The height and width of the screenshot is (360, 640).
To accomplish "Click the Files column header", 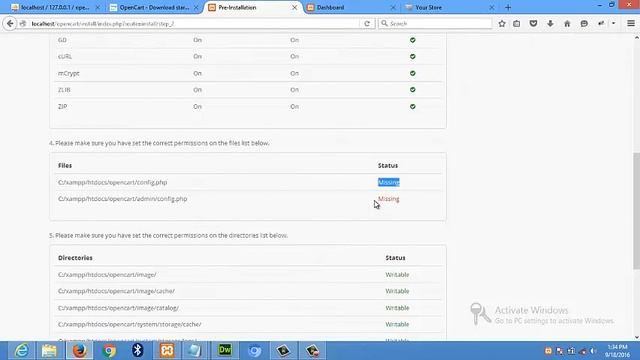I will click(x=65, y=165).
